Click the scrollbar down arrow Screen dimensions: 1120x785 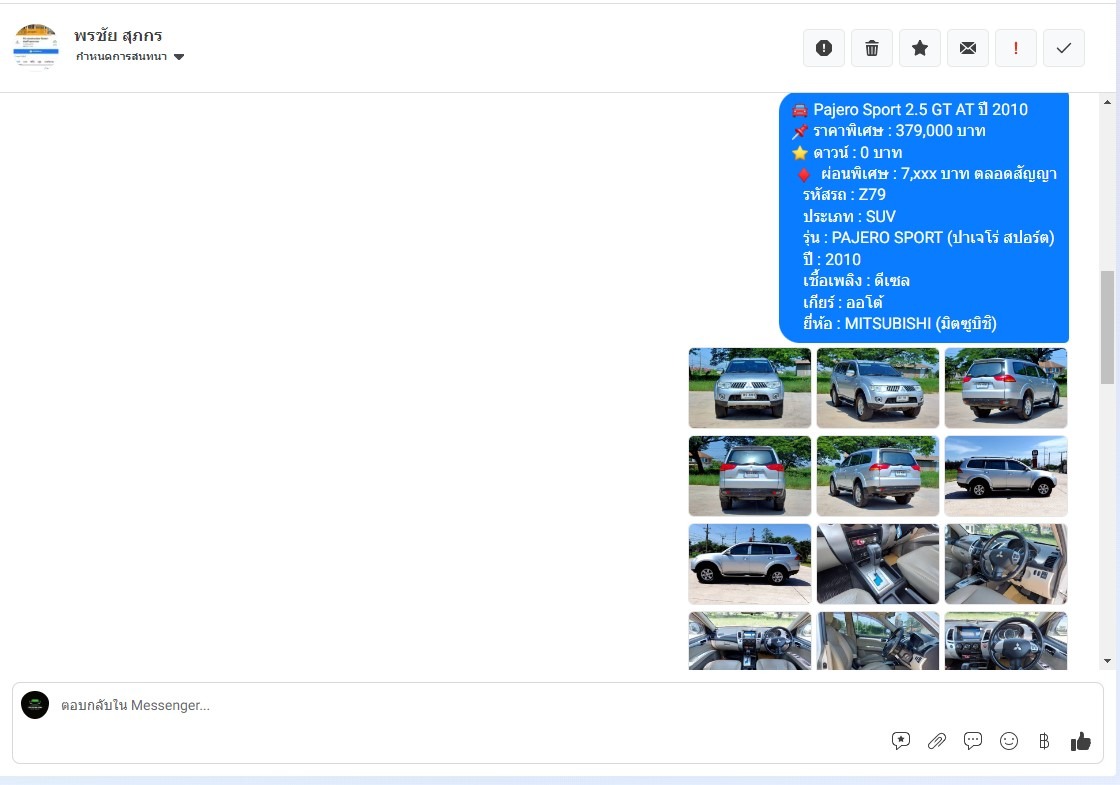coord(1107,661)
